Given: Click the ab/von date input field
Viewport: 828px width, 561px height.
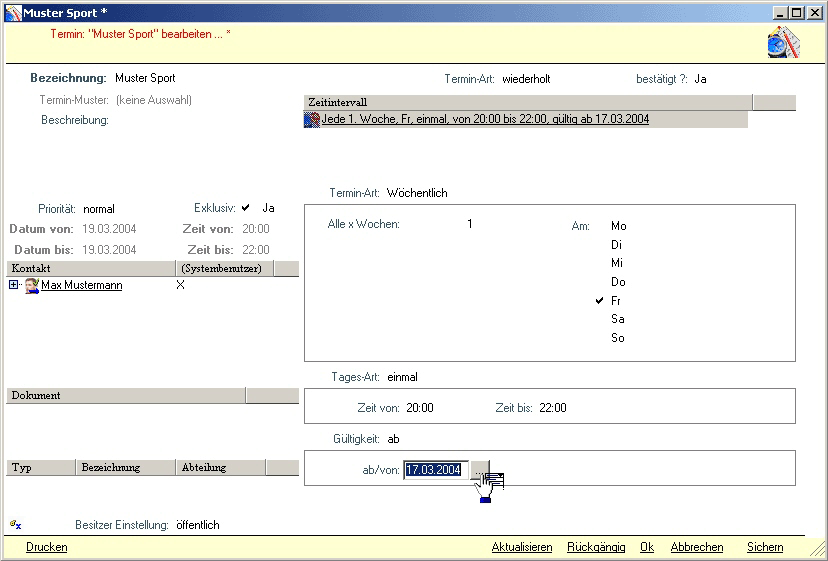Looking at the screenshot, I should point(436,470).
